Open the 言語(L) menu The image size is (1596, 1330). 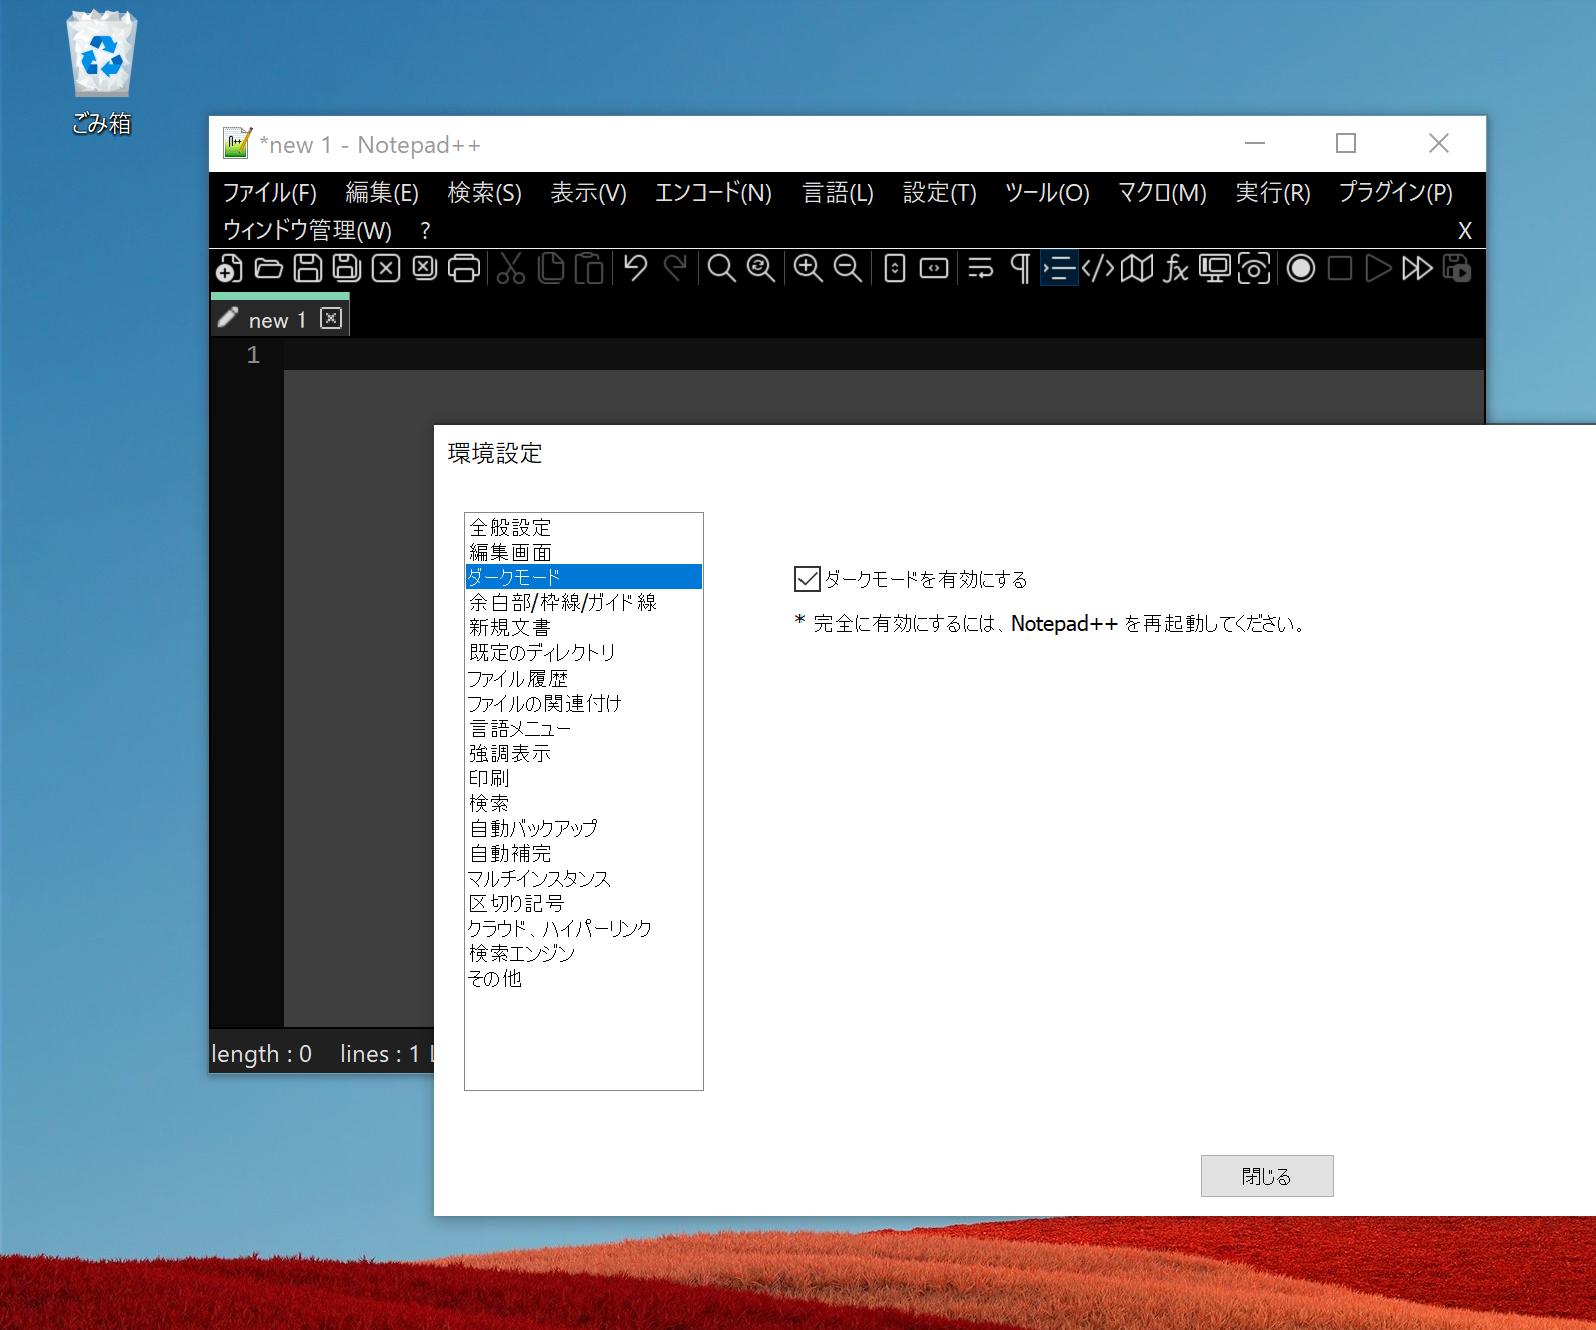click(838, 192)
